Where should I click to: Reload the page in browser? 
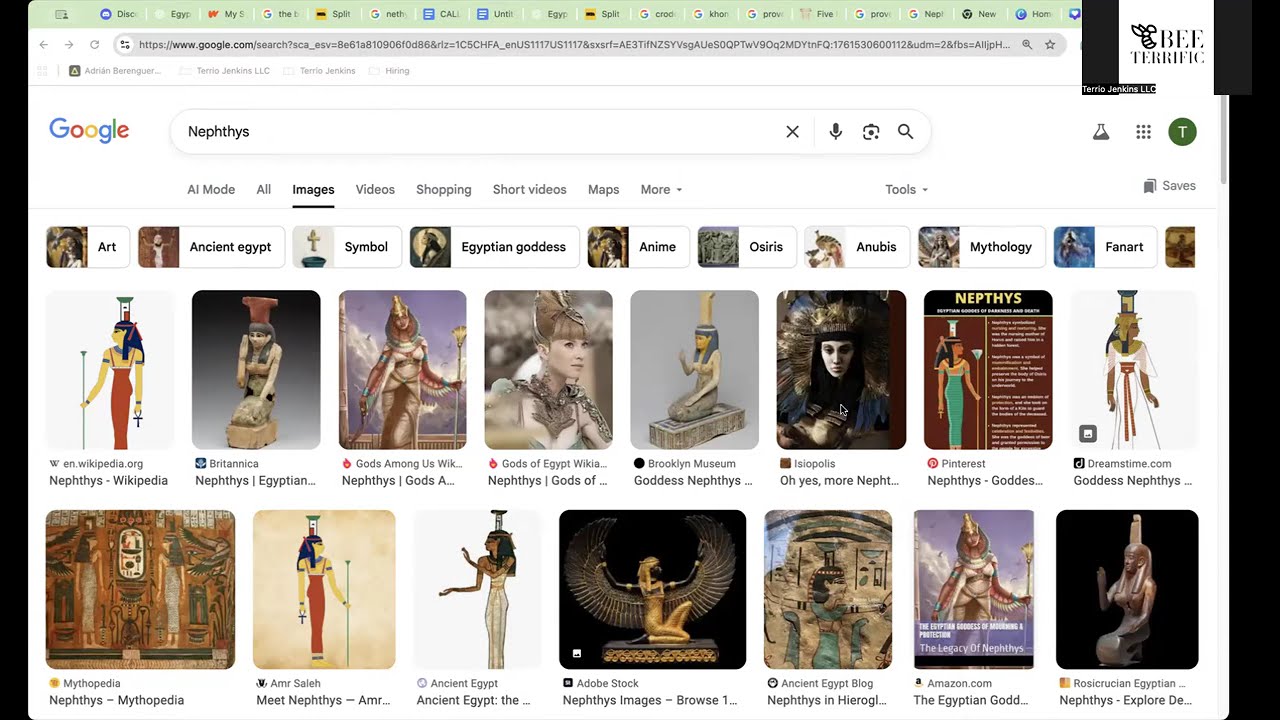(x=94, y=45)
